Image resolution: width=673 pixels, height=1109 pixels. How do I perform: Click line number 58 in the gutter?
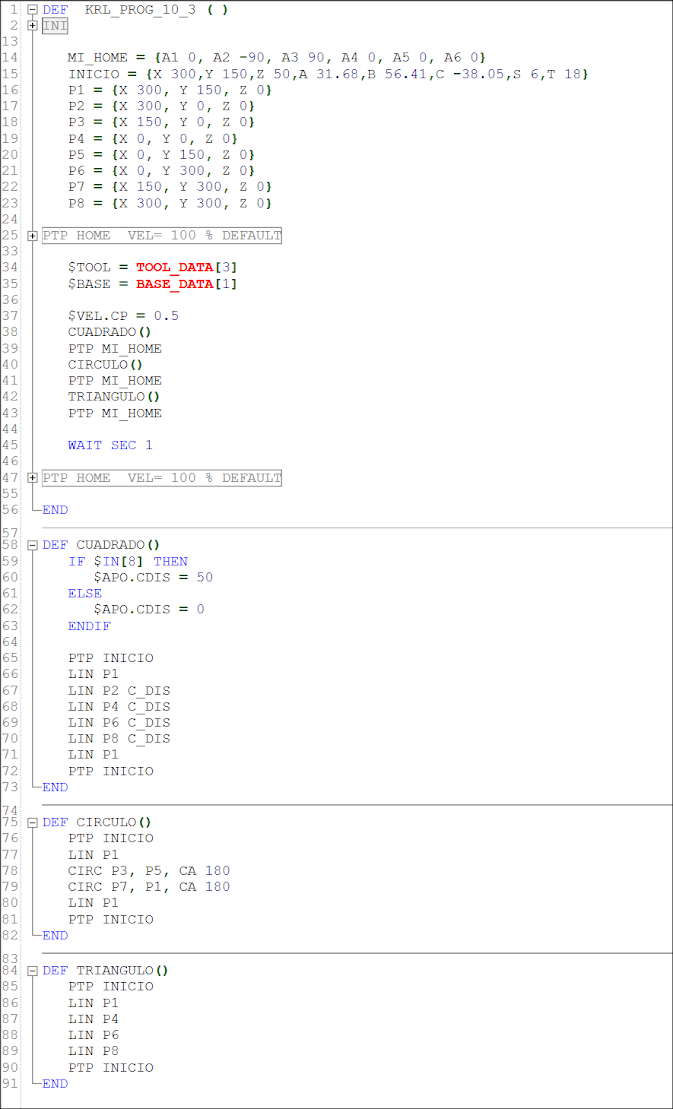pyautogui.click(x=11, y=545)
